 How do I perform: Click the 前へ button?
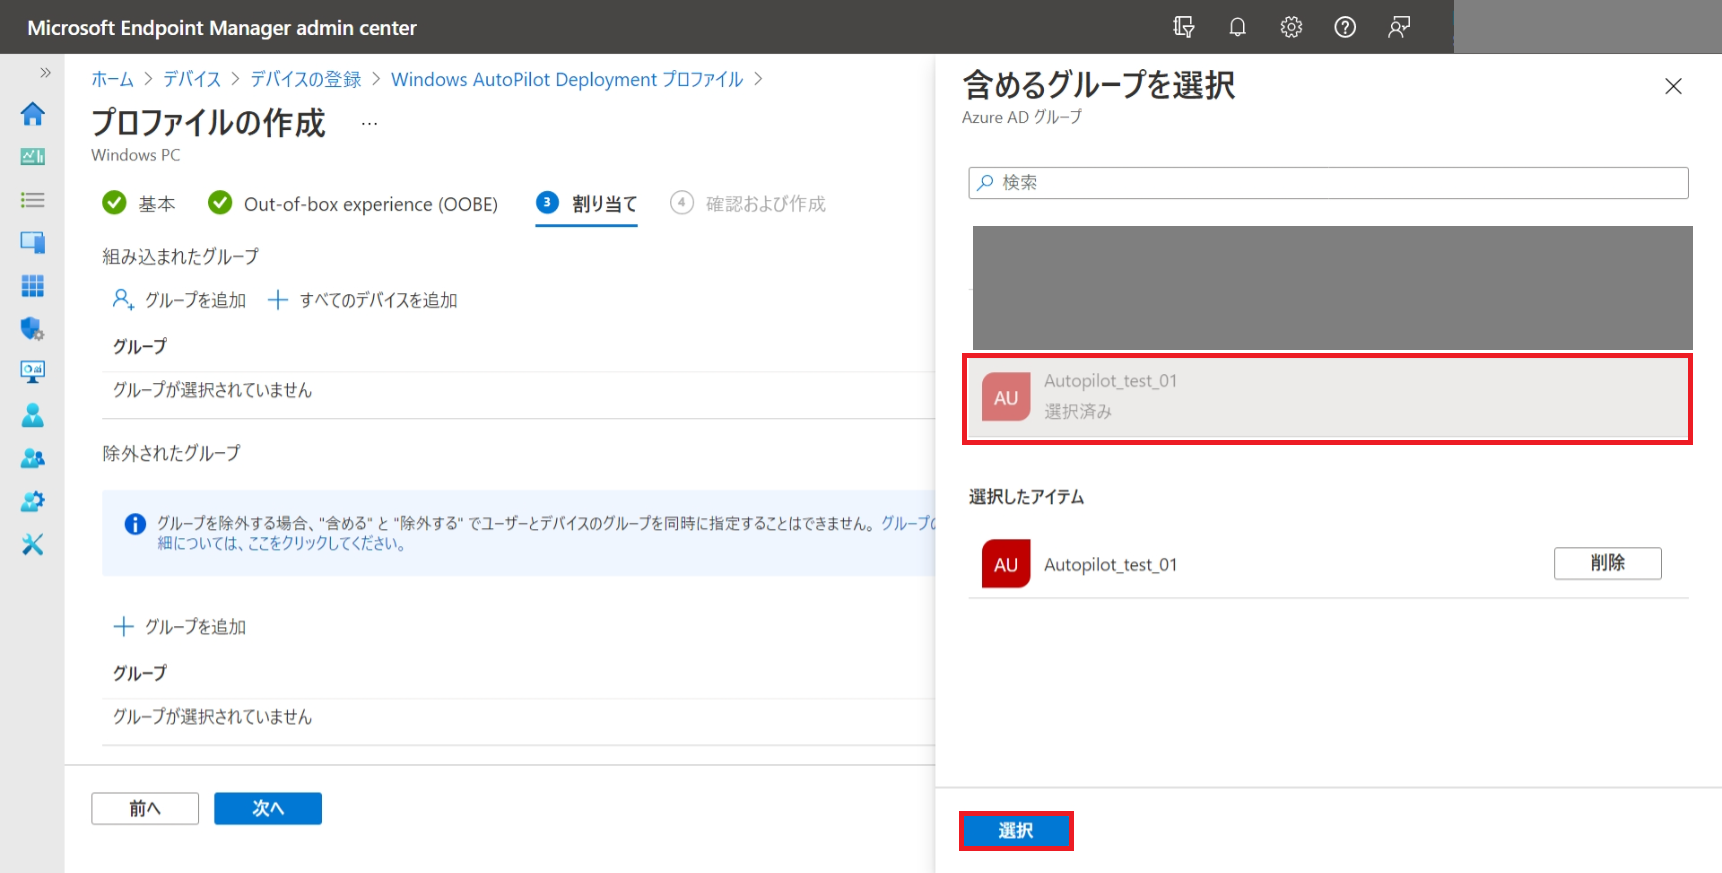145,808
